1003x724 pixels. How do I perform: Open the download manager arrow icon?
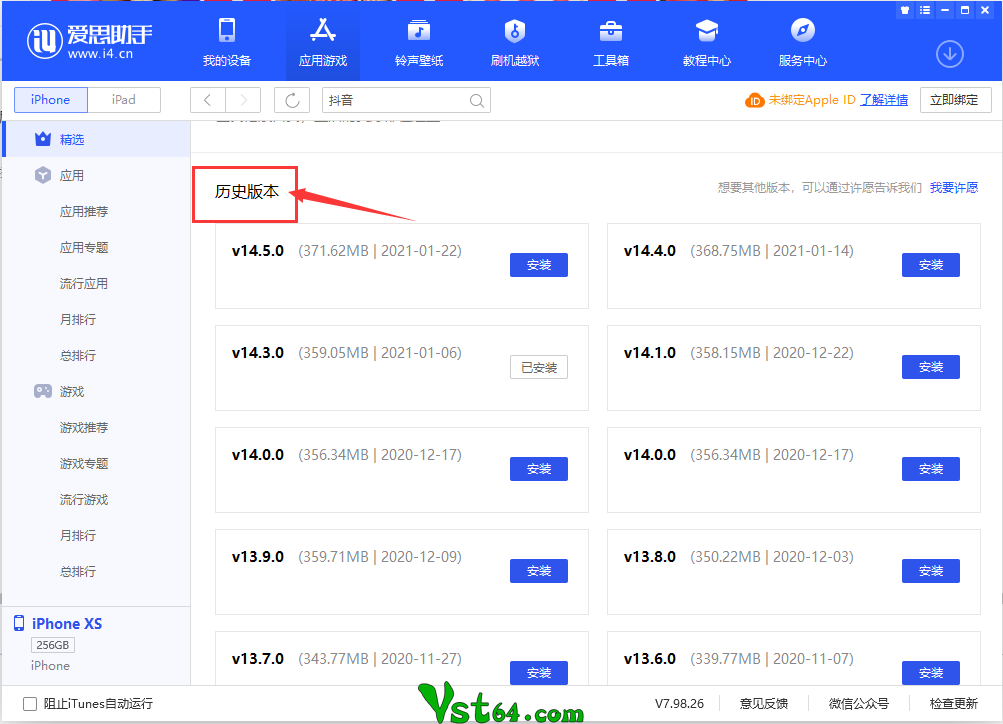[x=950, y=54]
